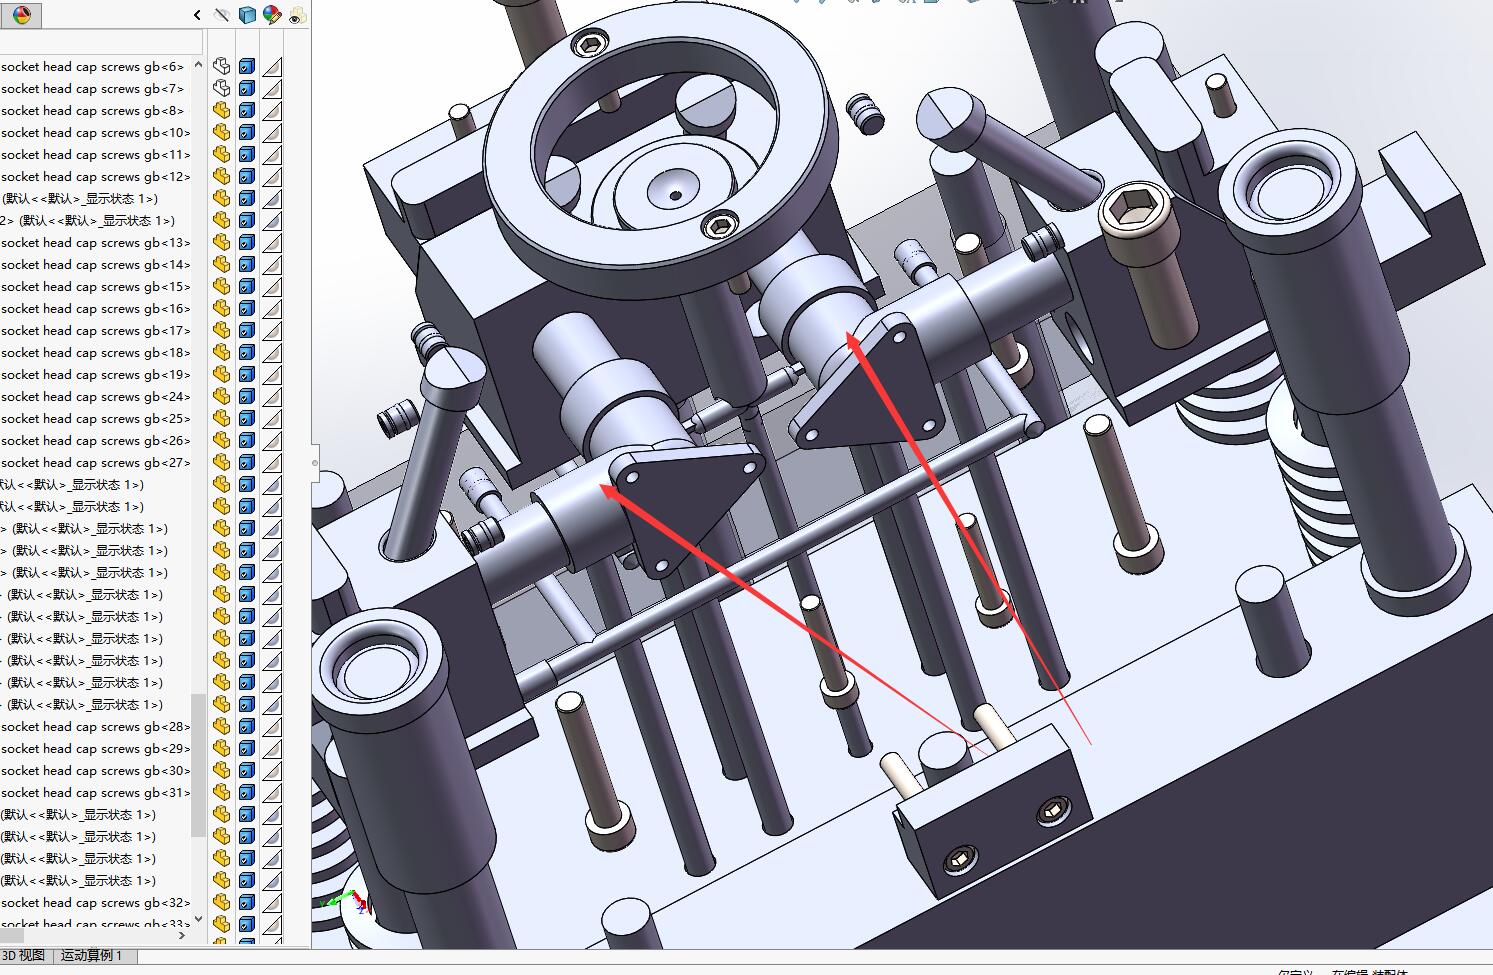Open the DisplayManager appearance tab
This screenshot has width=1493, height=975.
click(21, 15)
